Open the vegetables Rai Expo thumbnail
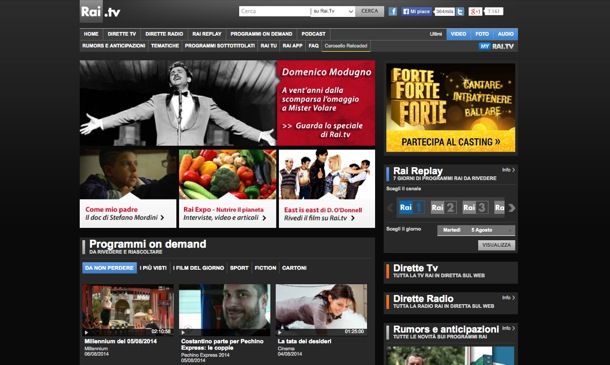The height and width of the screenshot is (365, 610). 228,174
